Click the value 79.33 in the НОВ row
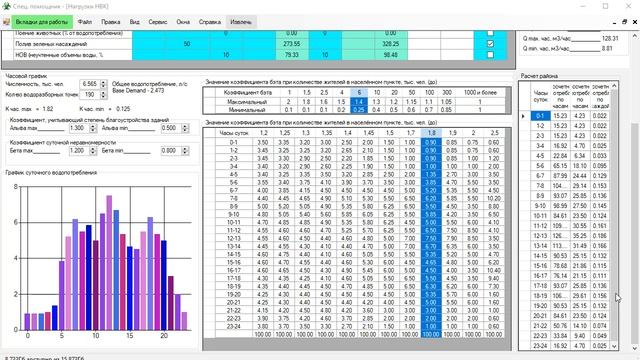The width and height of the screenshot is (640, 360). tap(292, 55)
